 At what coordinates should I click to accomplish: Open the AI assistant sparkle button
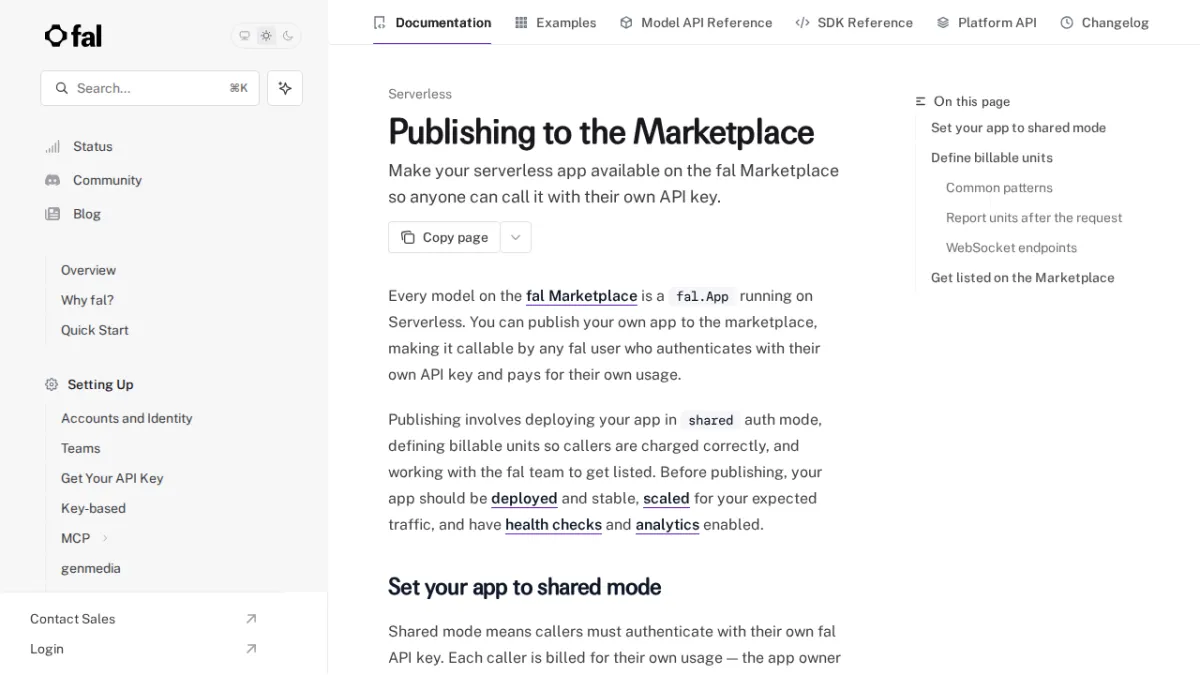[285, 88]
